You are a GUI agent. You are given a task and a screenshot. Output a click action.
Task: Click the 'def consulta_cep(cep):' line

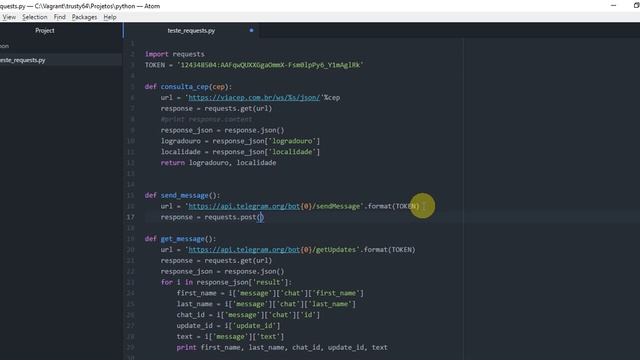(188, 87)
